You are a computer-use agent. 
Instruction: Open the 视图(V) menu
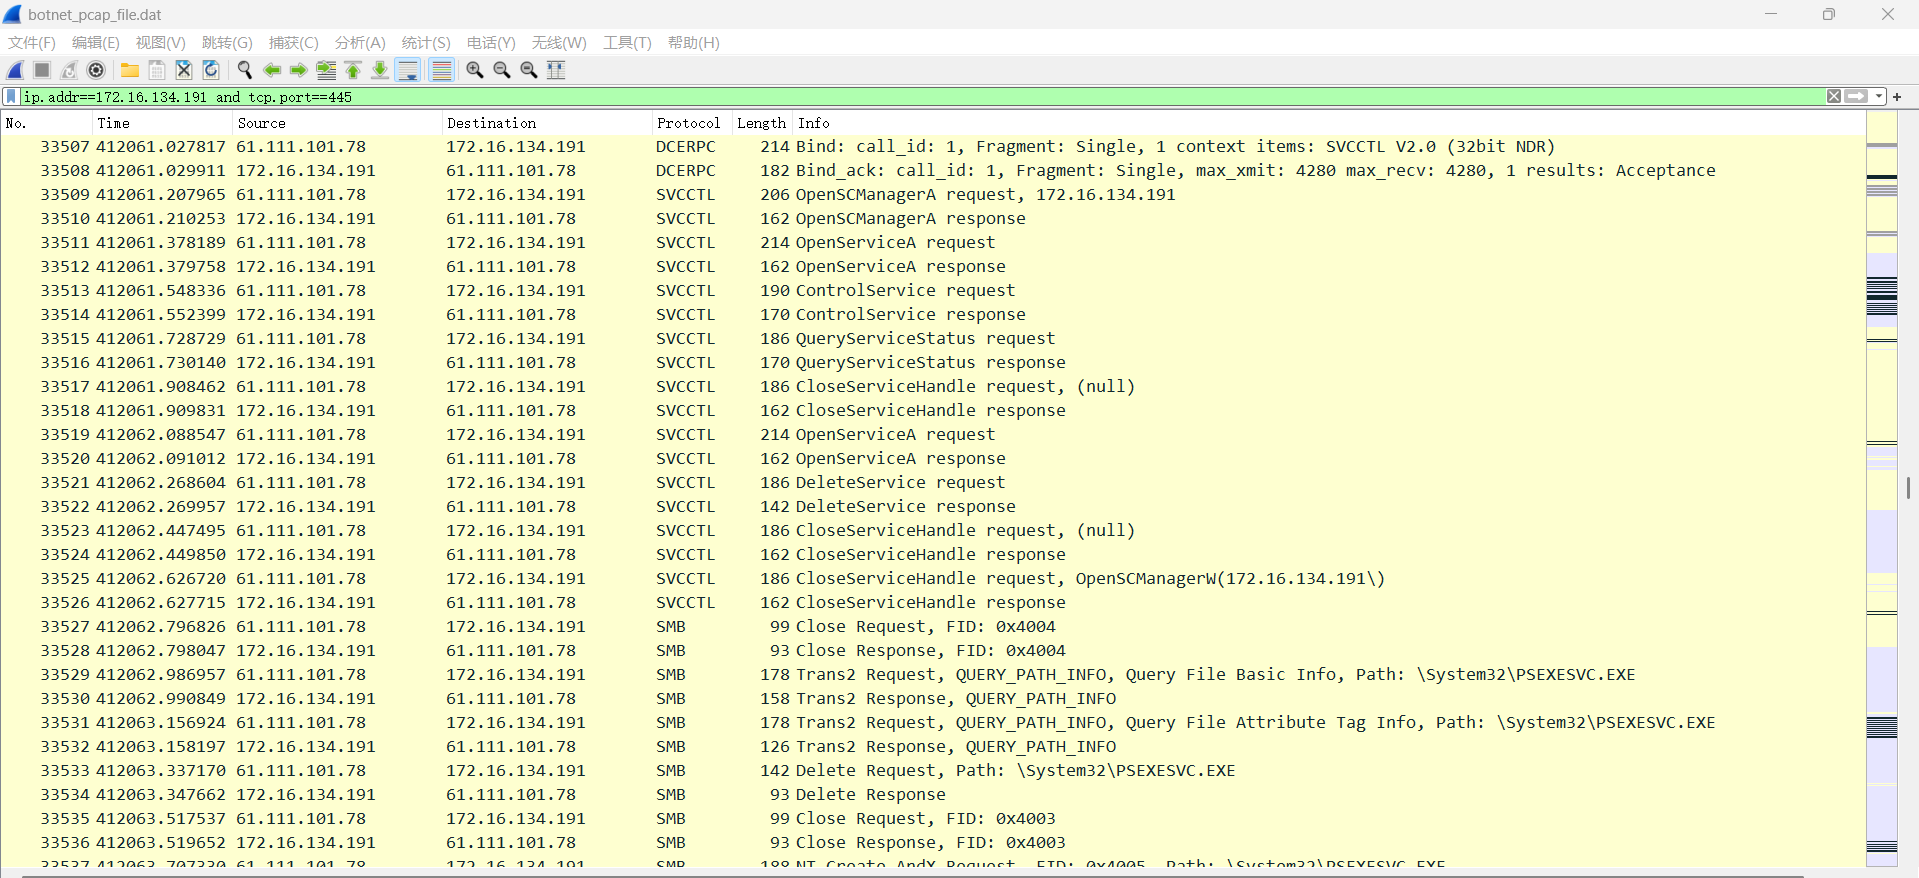pos(161,43)
